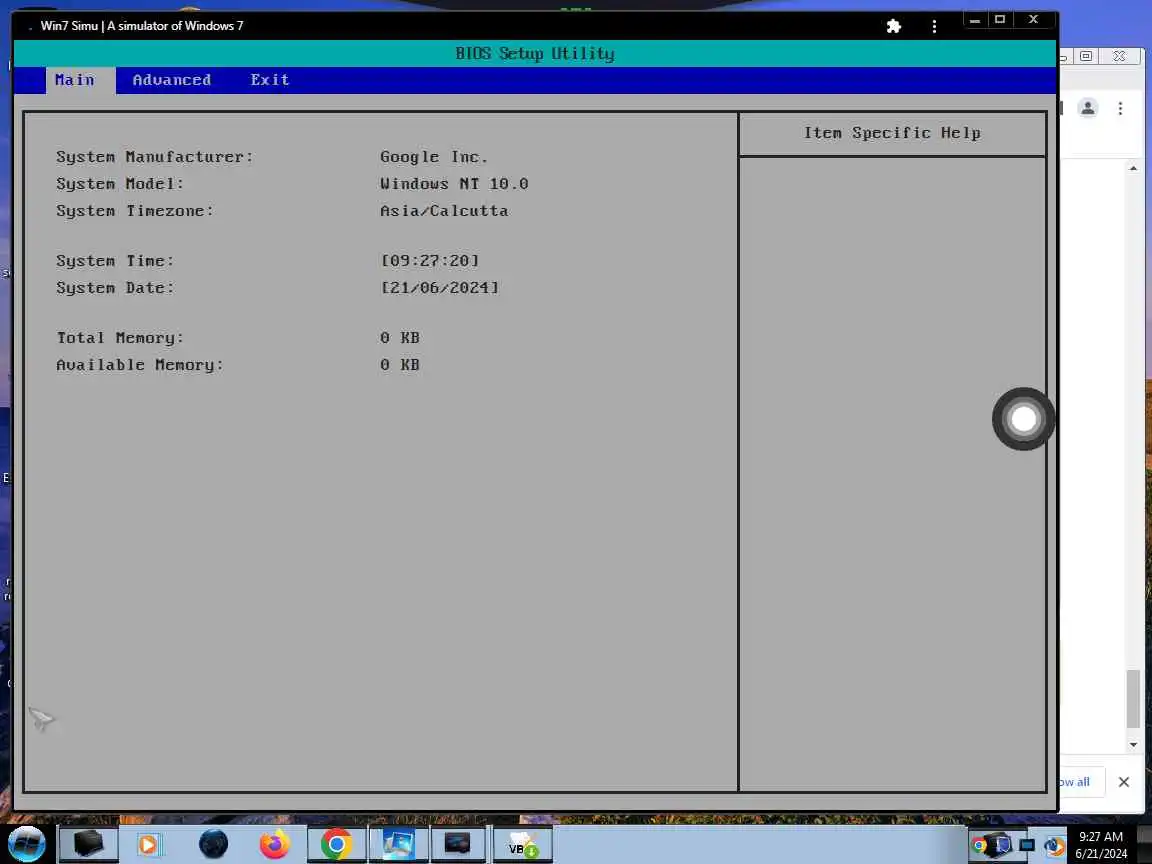Click the monitor icon in system tray
1152x864 pixels.
[x=1026, y=845]
